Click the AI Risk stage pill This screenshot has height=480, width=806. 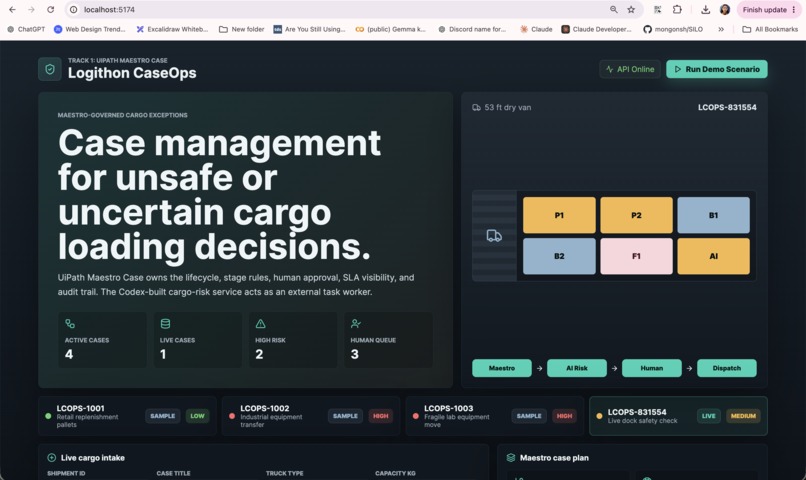[577, 368]
